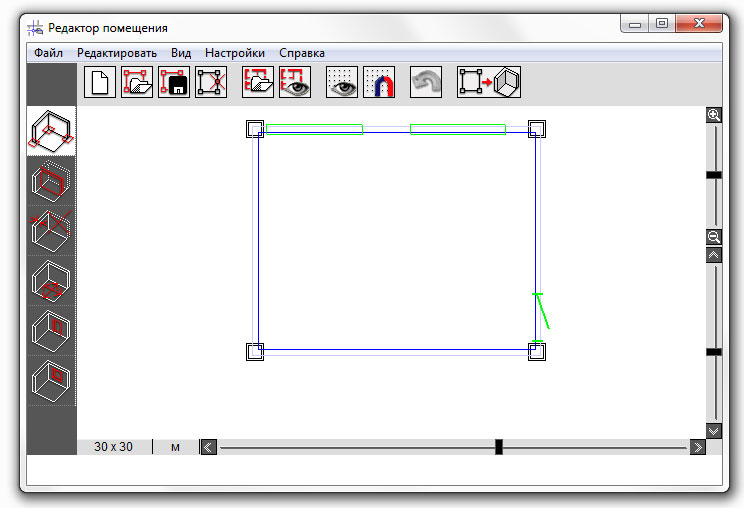Open the Вид menu
This screenshot has width=744, height=508.
tap(181, 53)
